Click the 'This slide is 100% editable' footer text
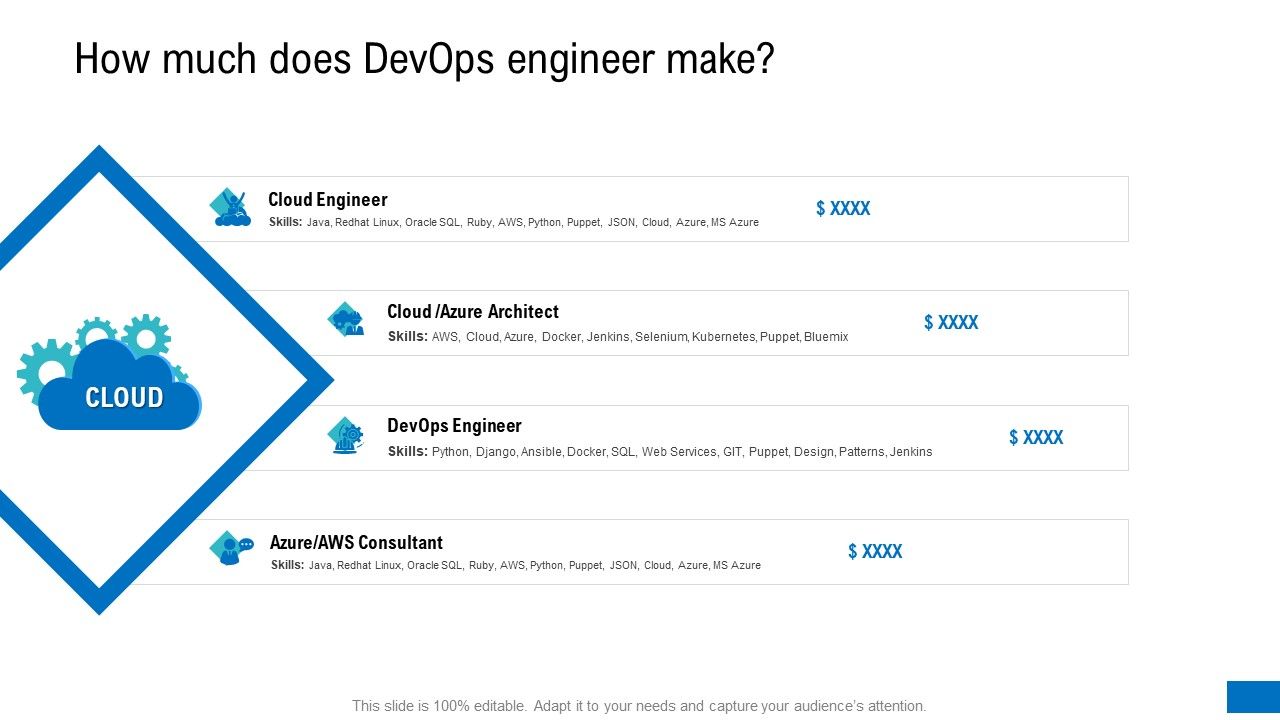Image resolution: width=1280 pixels, height=720 pixels. pos(640,705)
